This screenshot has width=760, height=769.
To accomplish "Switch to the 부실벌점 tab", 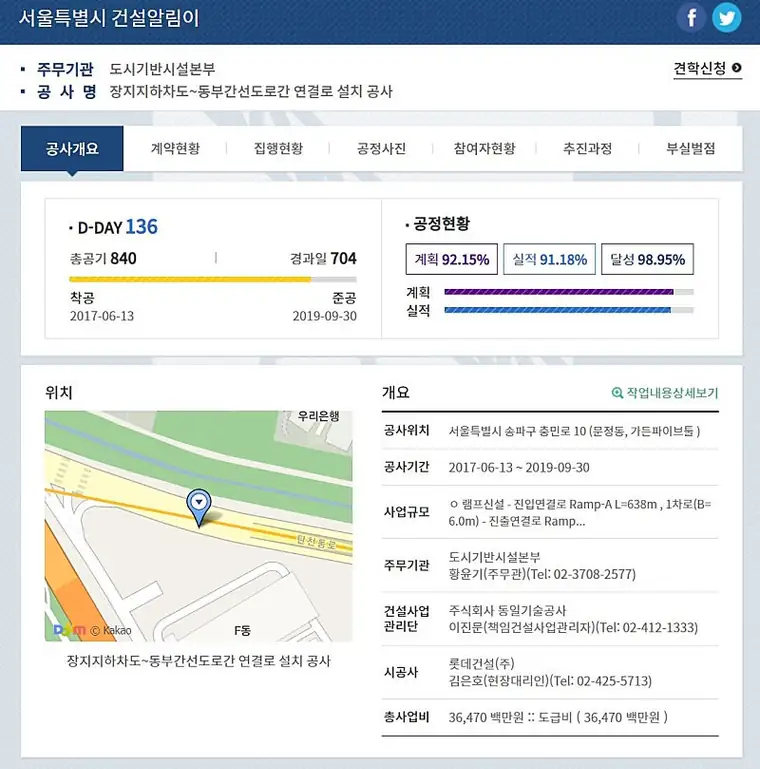I will pos(690,149).
